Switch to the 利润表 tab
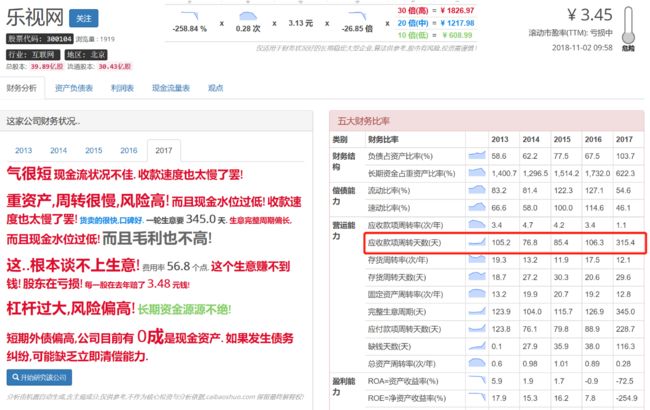Viewport: 650px width, 410px height. [122, 88]
